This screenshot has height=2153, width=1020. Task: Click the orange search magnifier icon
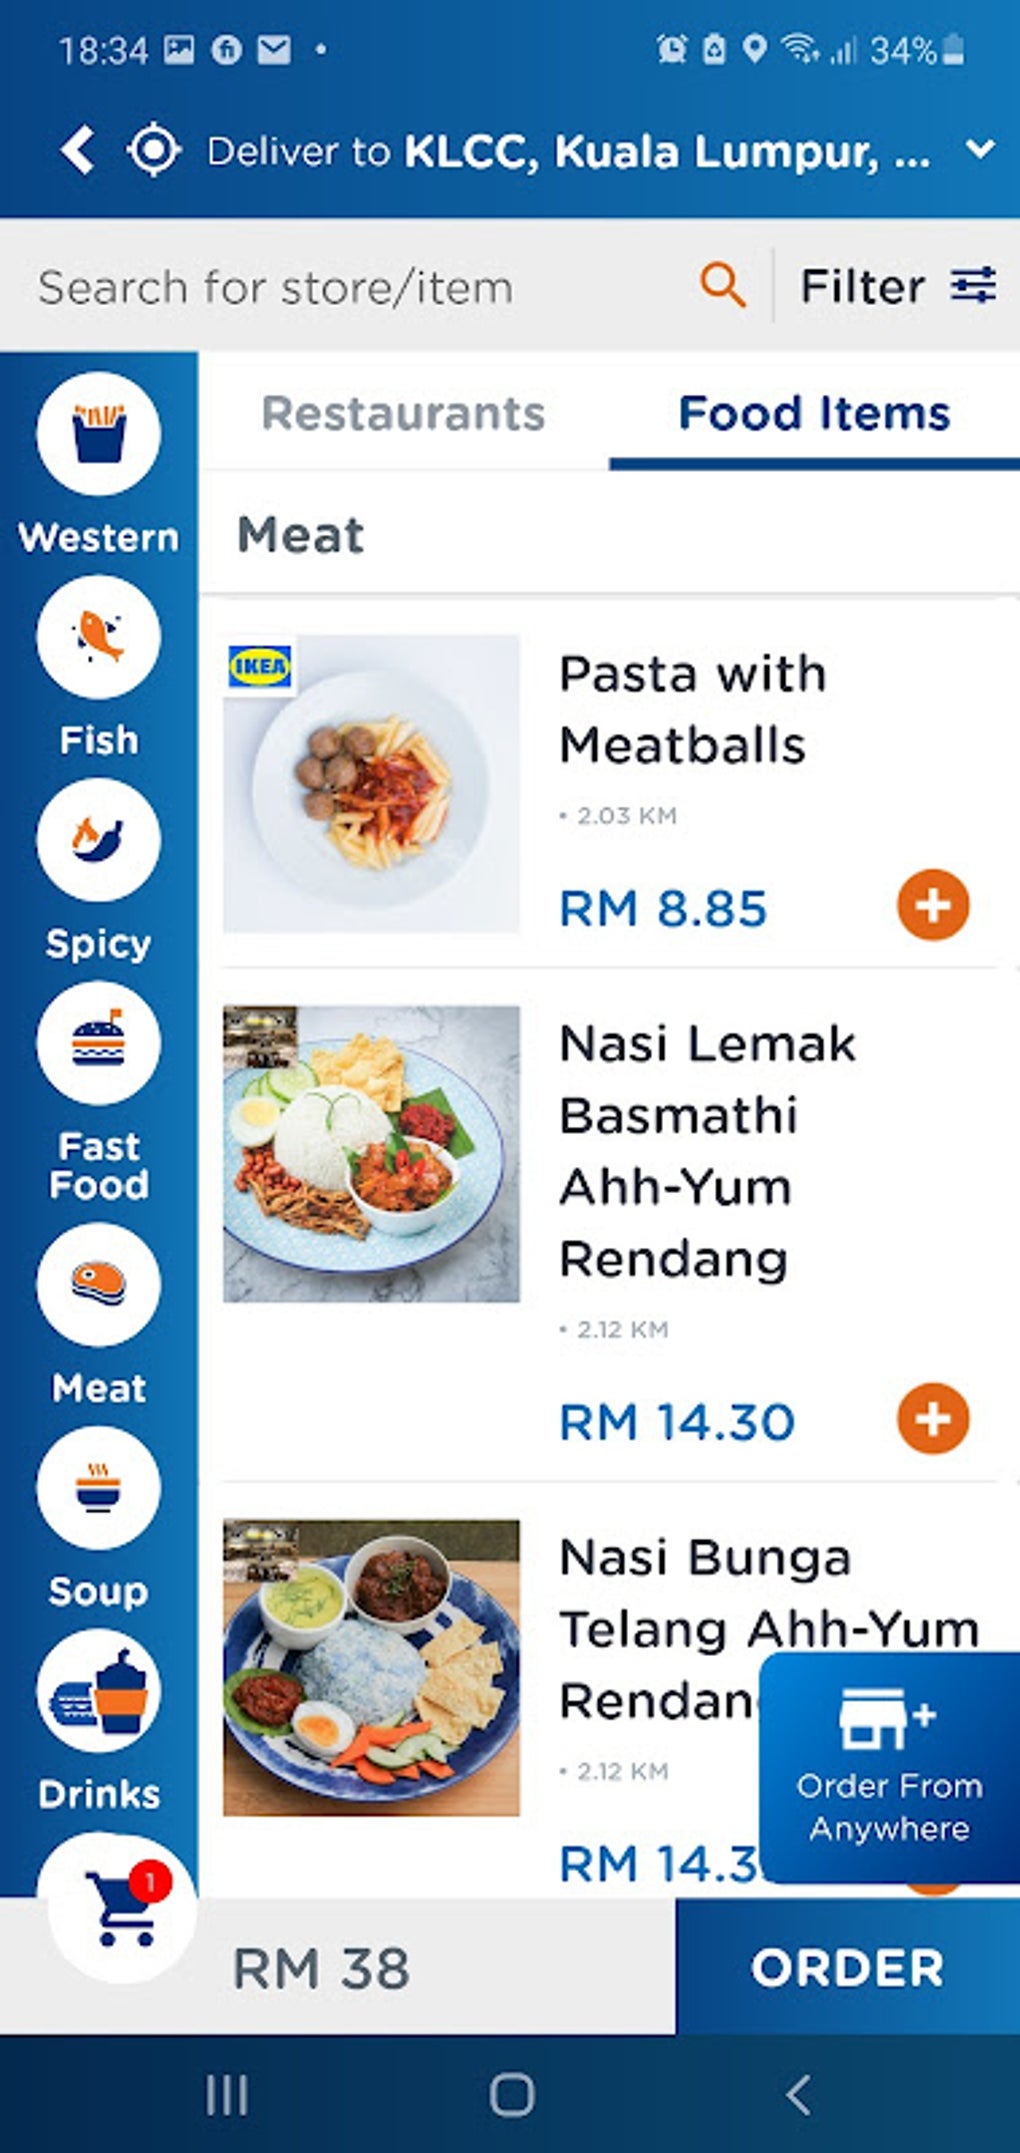722,286
